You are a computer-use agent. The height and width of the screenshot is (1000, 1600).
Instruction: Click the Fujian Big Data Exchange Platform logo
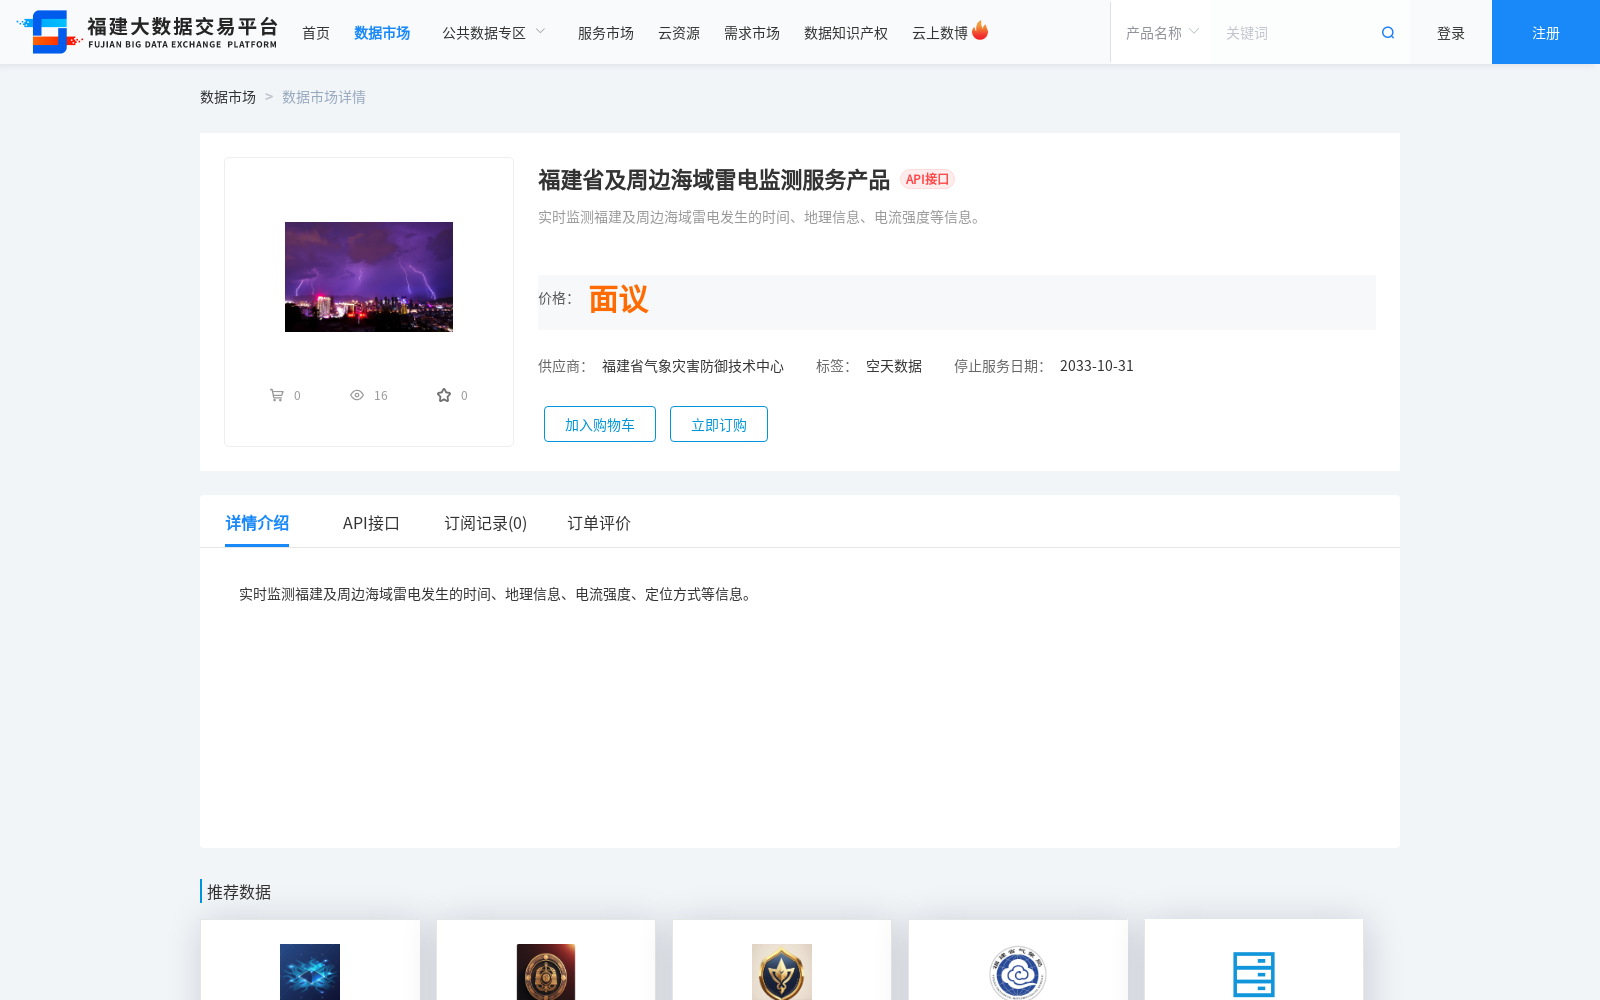147,32
